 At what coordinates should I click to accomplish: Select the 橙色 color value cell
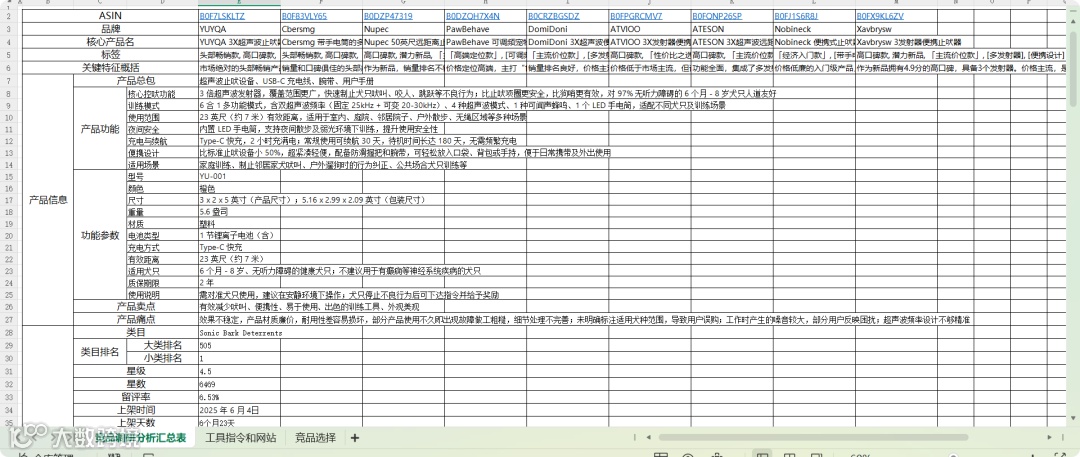pyautogui.click(x=239, y=188)
